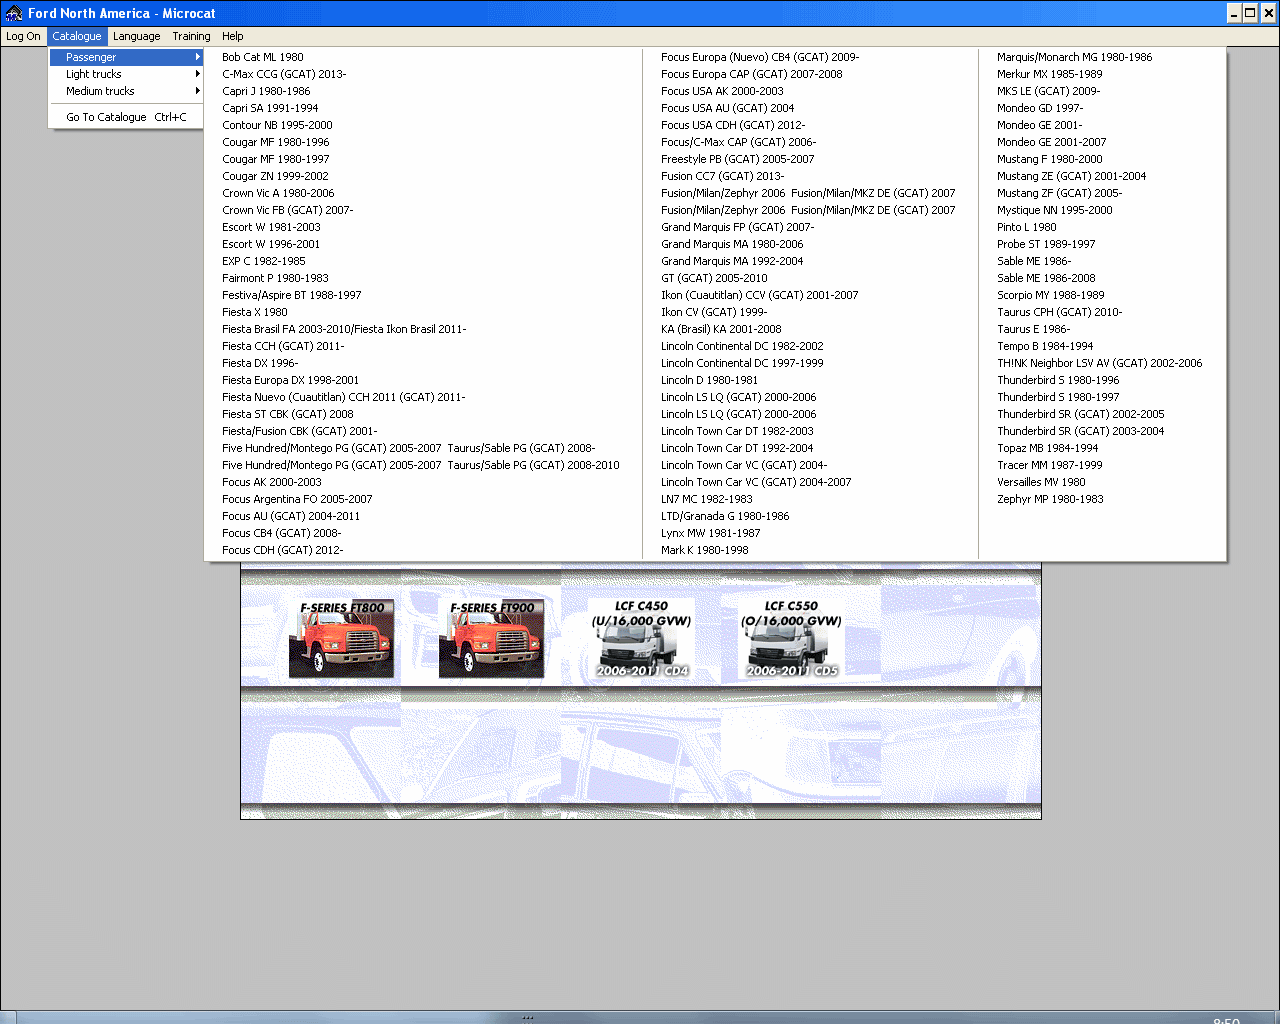Select Escort W 1981-2003
This screenshot has width=1280, height=1024.
point(271,227)
